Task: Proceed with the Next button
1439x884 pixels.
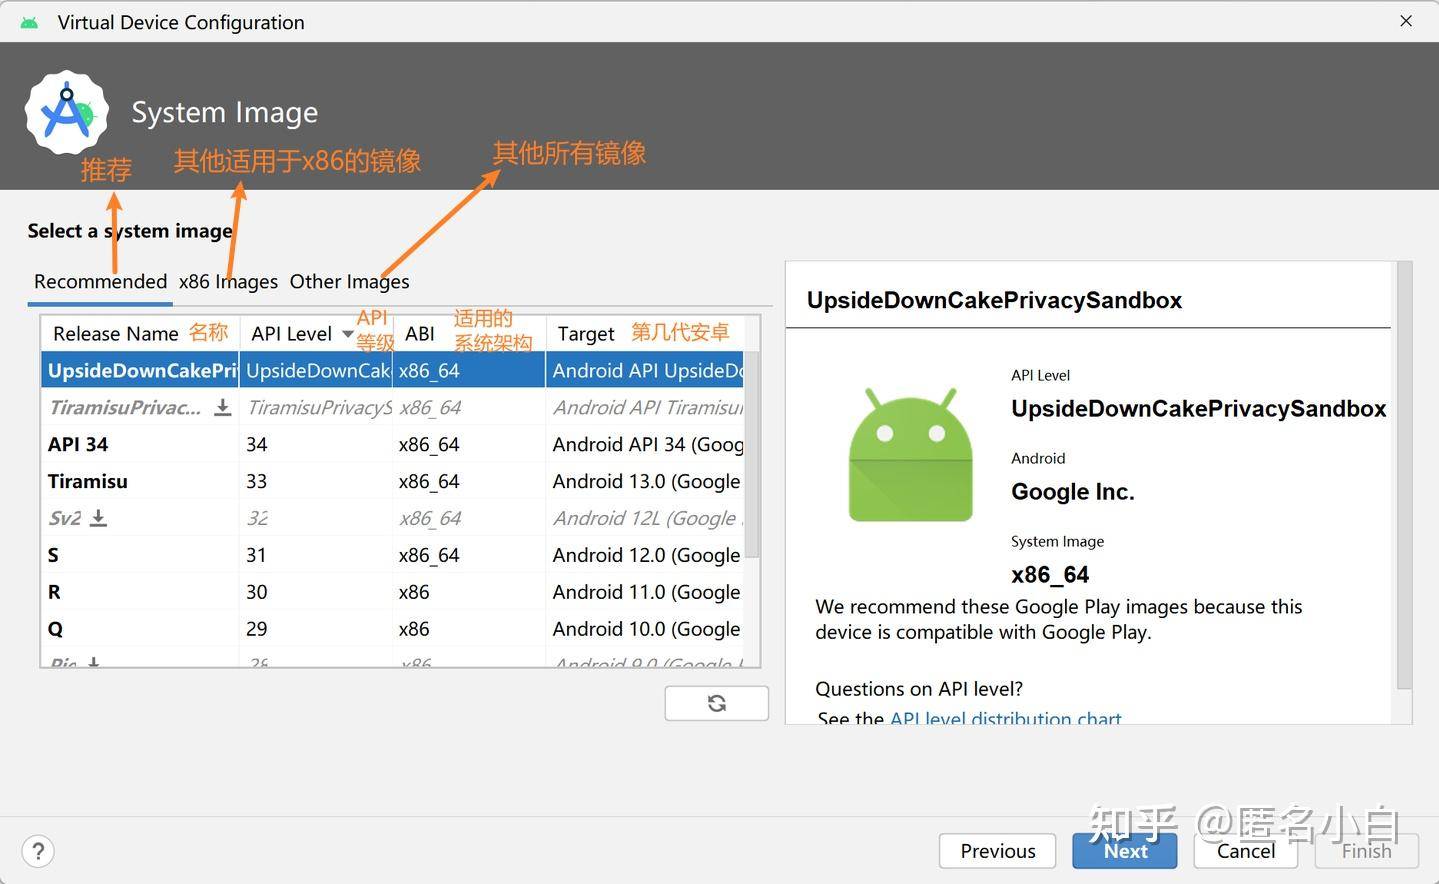Action: pos(1125,851)
